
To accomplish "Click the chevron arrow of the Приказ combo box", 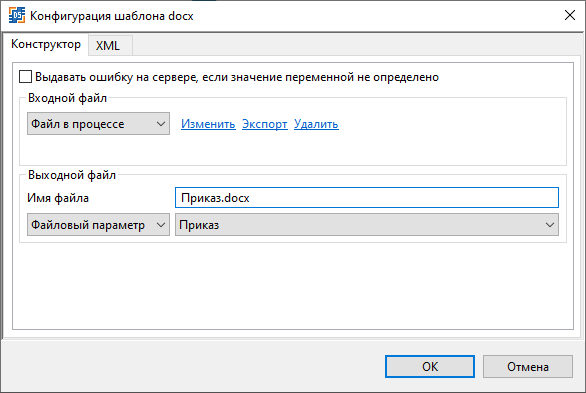I will tap(550, 225).
